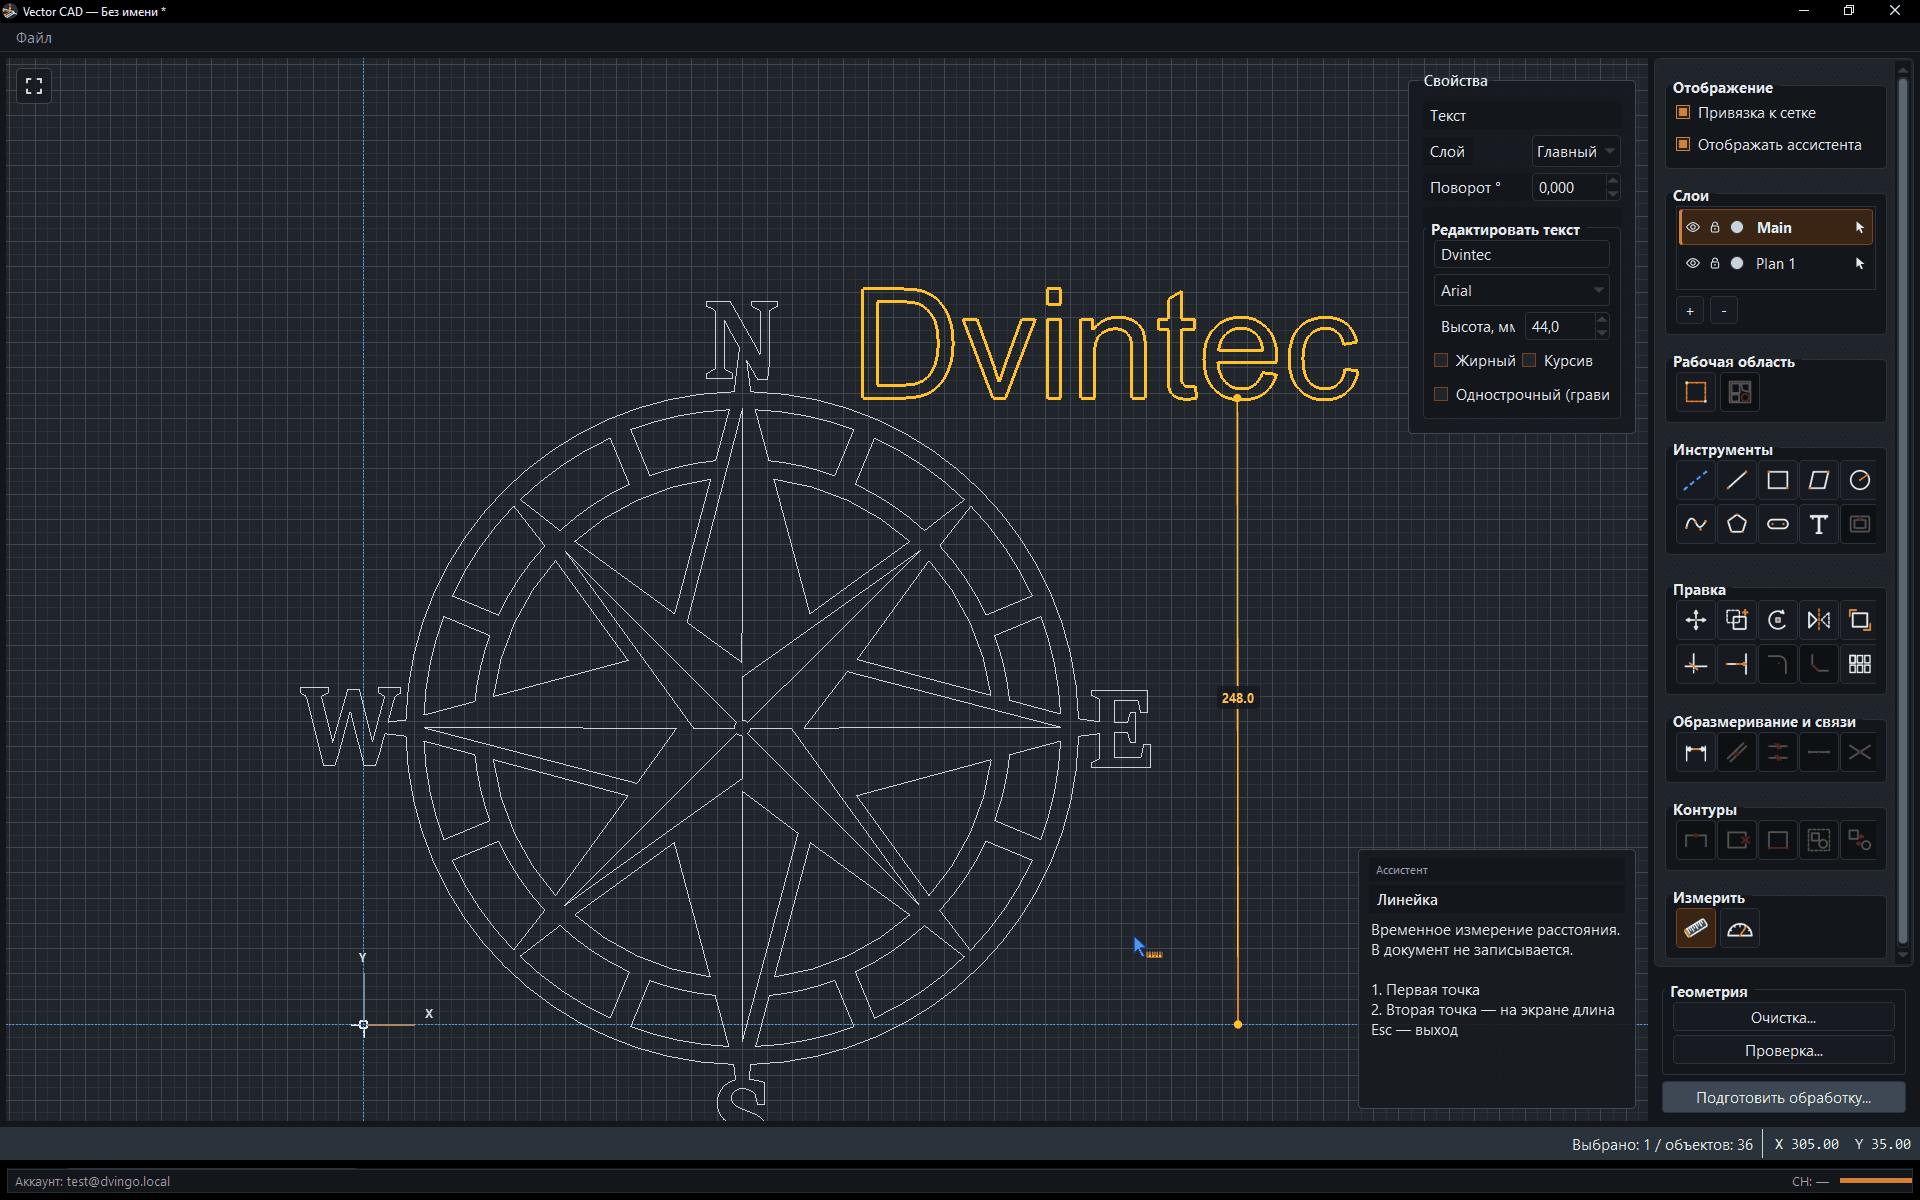This screenshot has height=1200, width=1920.
Task: Toggle fullscreen canvas view
Action: (34, 86)
